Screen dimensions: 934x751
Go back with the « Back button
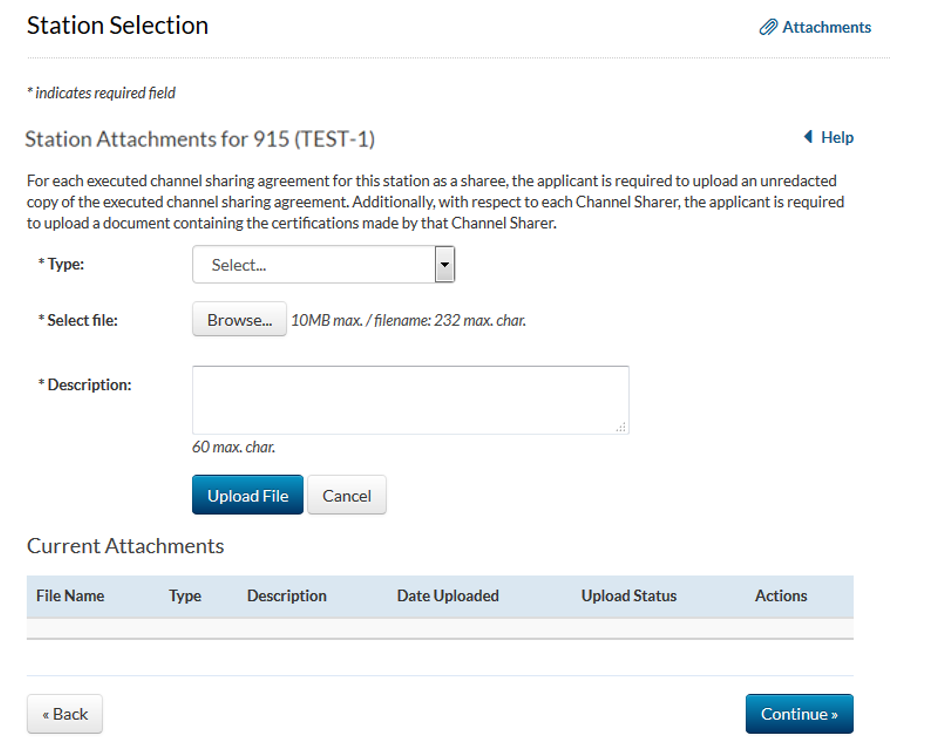(65, 714)
